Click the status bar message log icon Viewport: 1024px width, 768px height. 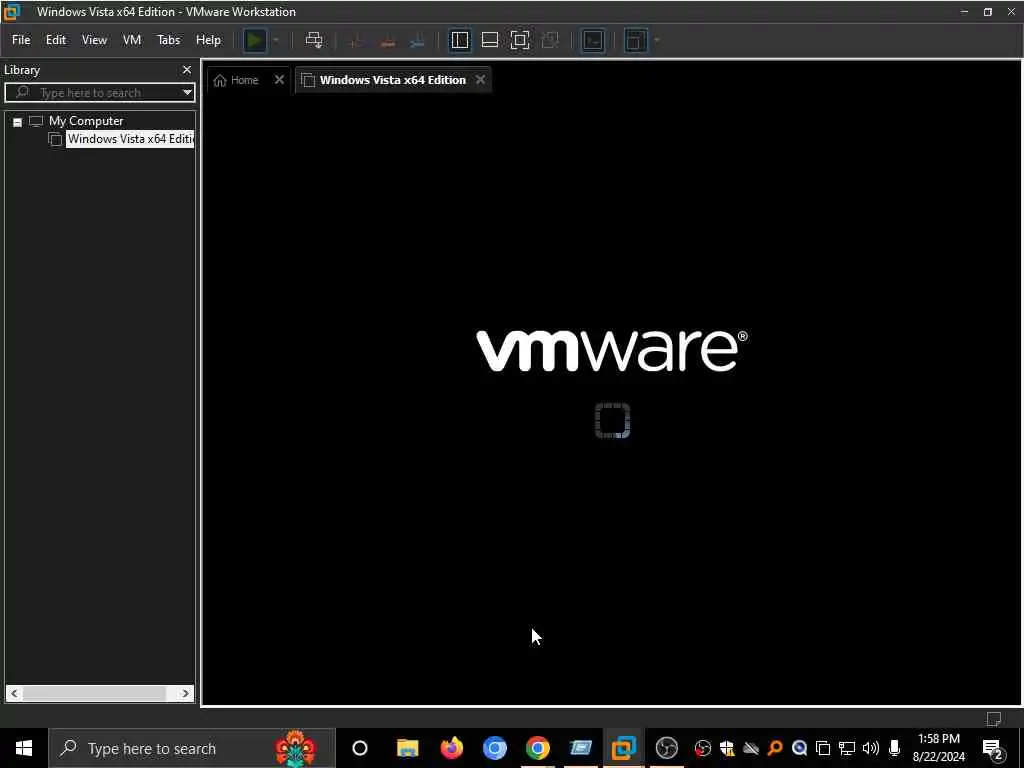pyautogui.click(x=993, y=719)
